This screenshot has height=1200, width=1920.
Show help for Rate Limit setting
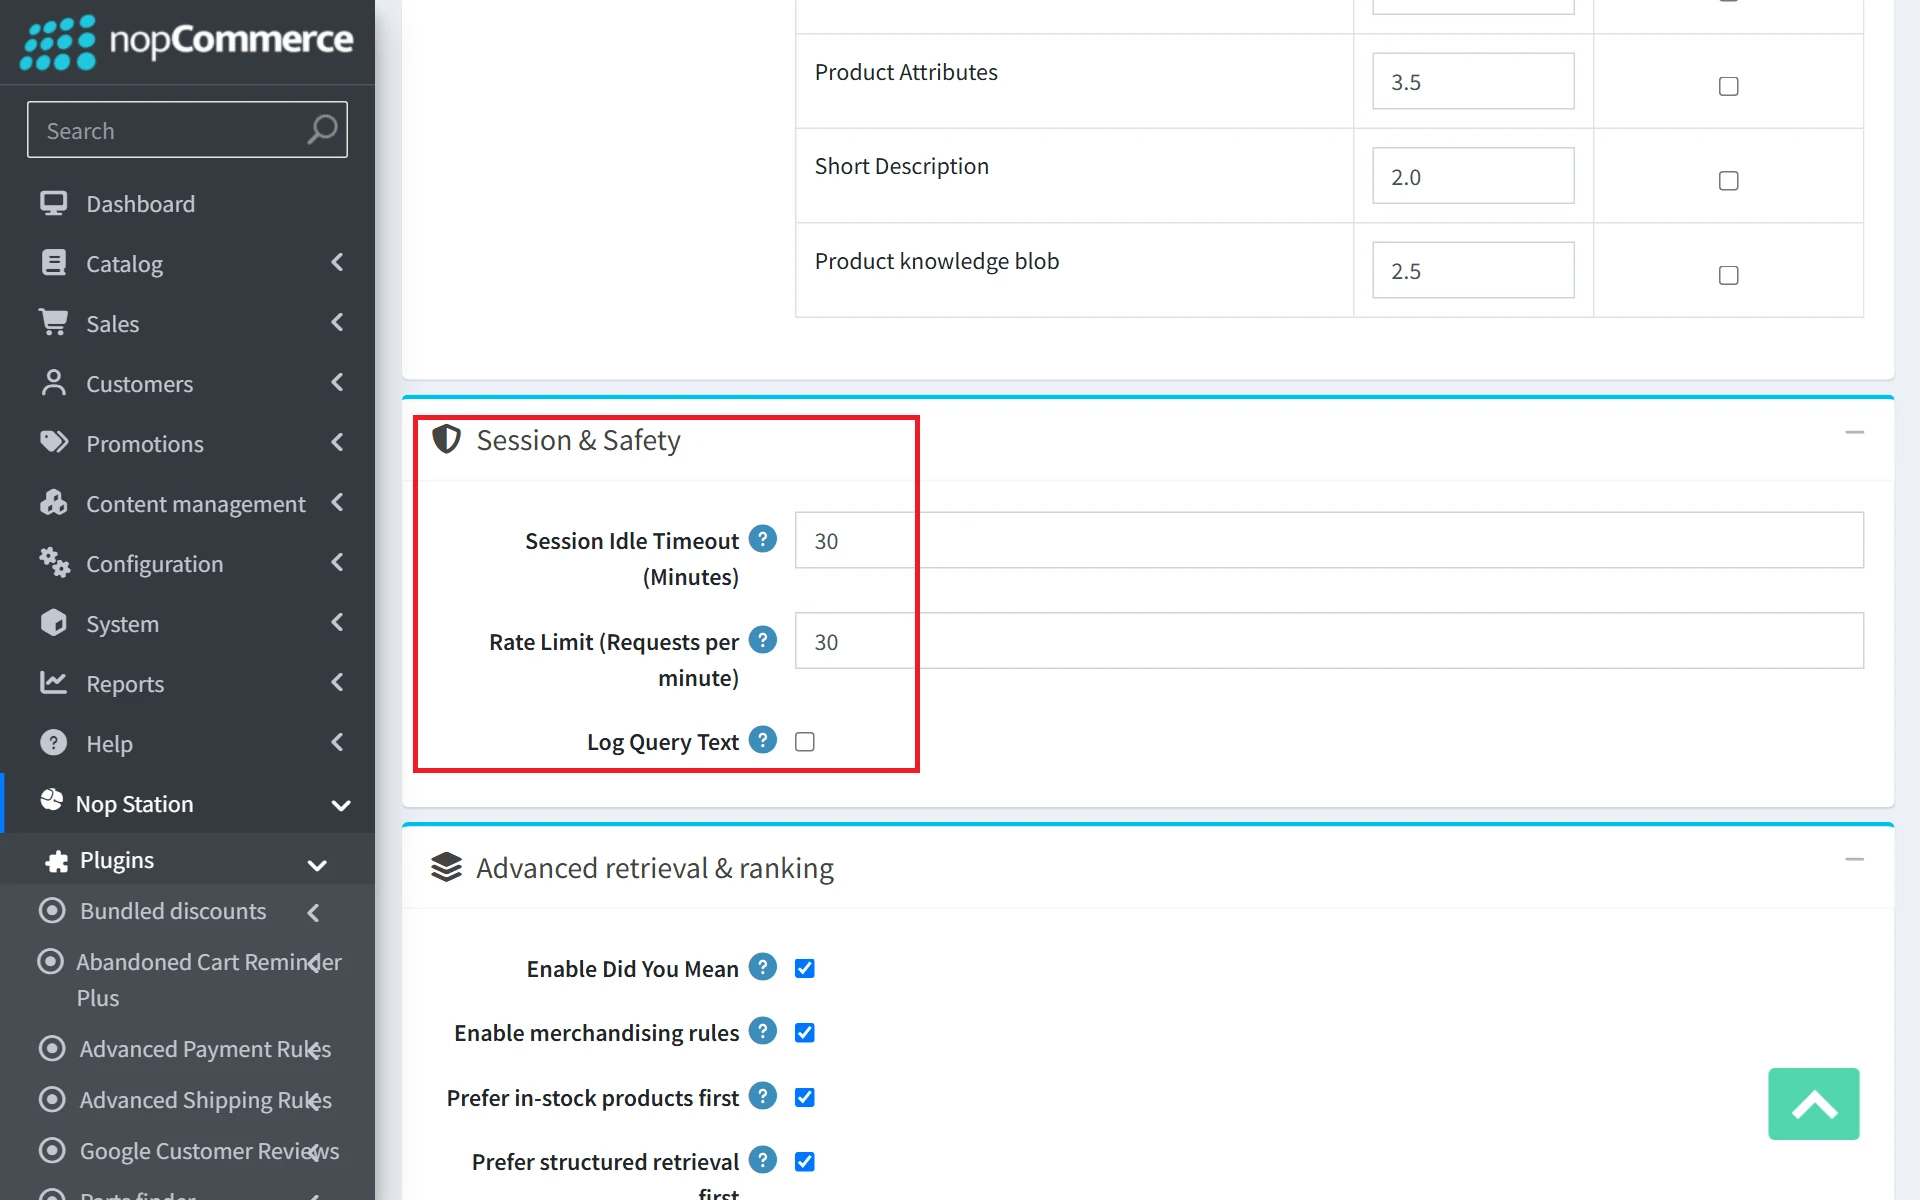coord(763,640)
